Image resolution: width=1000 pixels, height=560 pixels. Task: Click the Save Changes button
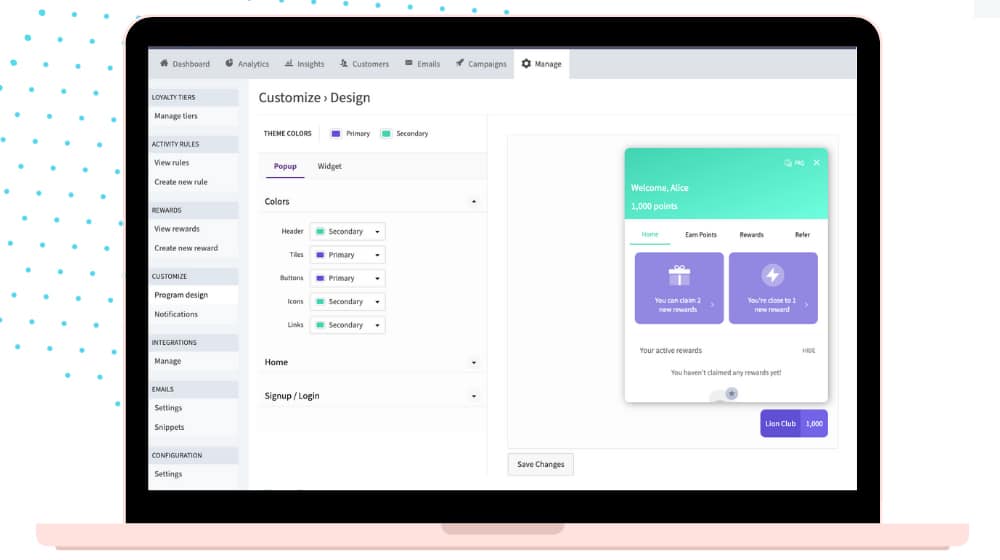tap(540, 464)
